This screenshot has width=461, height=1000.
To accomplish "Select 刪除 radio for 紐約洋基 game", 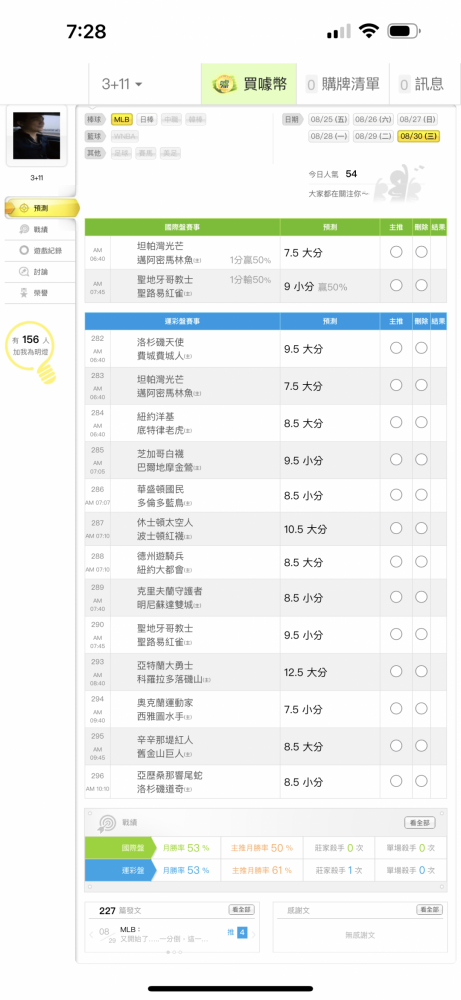I will pos(421,422).
